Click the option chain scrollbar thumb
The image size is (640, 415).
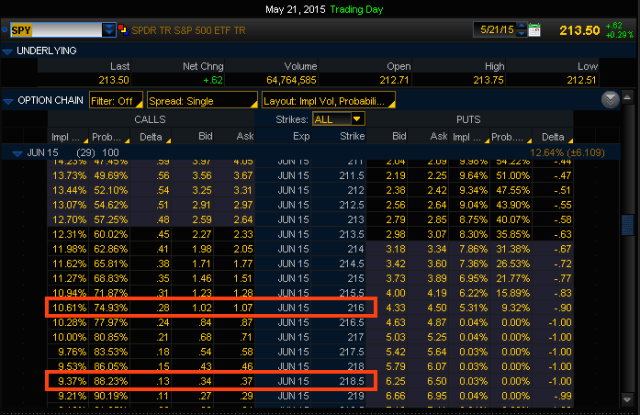(x=627, y=225)
